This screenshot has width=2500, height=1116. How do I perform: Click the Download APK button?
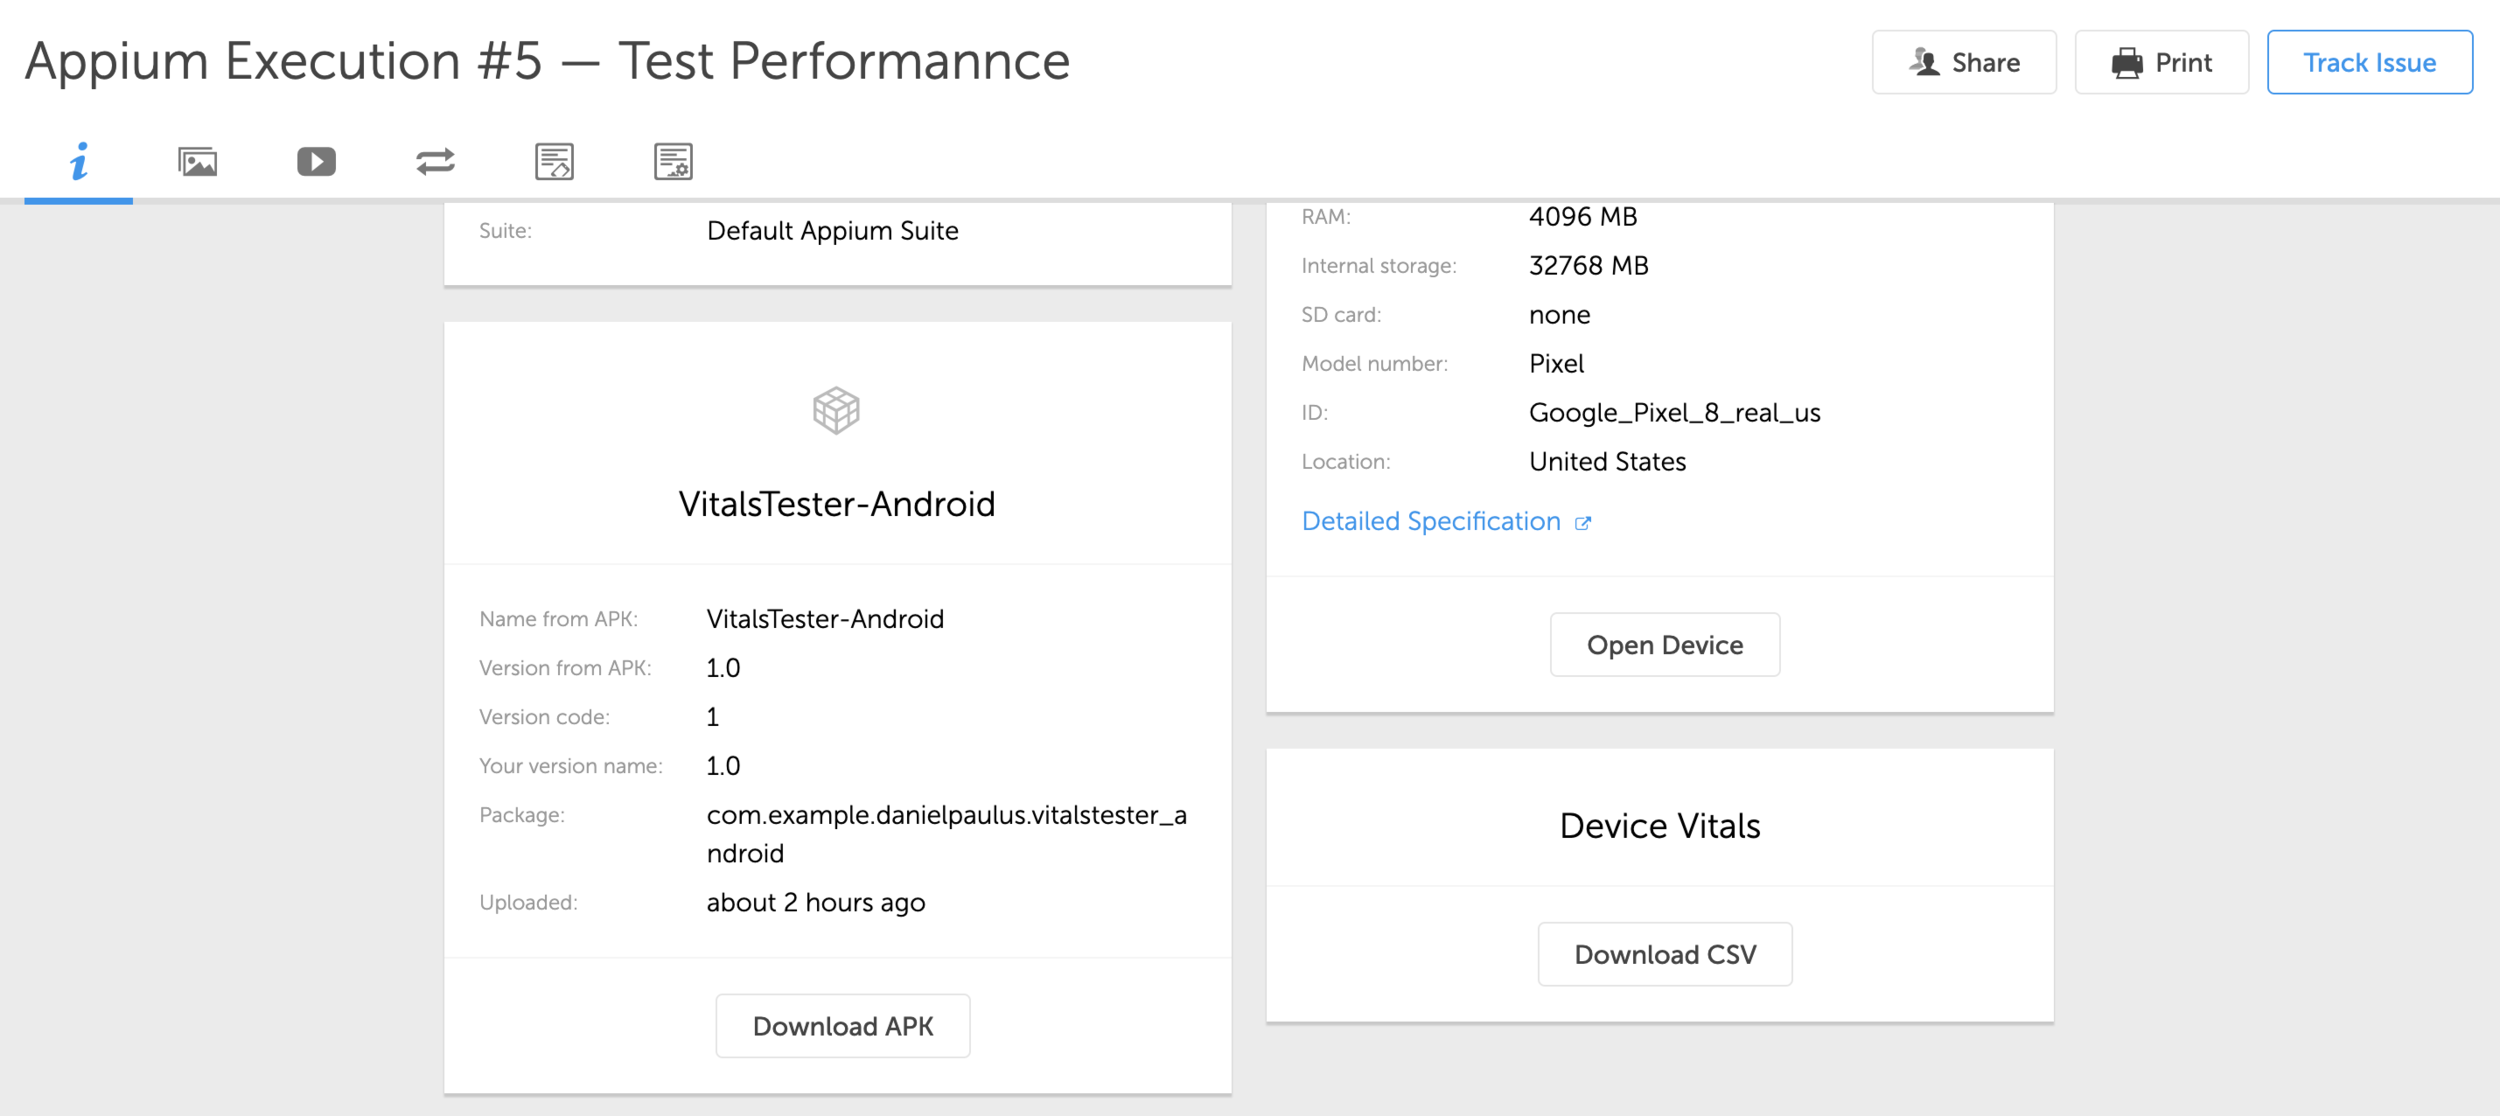[842, 1026]
